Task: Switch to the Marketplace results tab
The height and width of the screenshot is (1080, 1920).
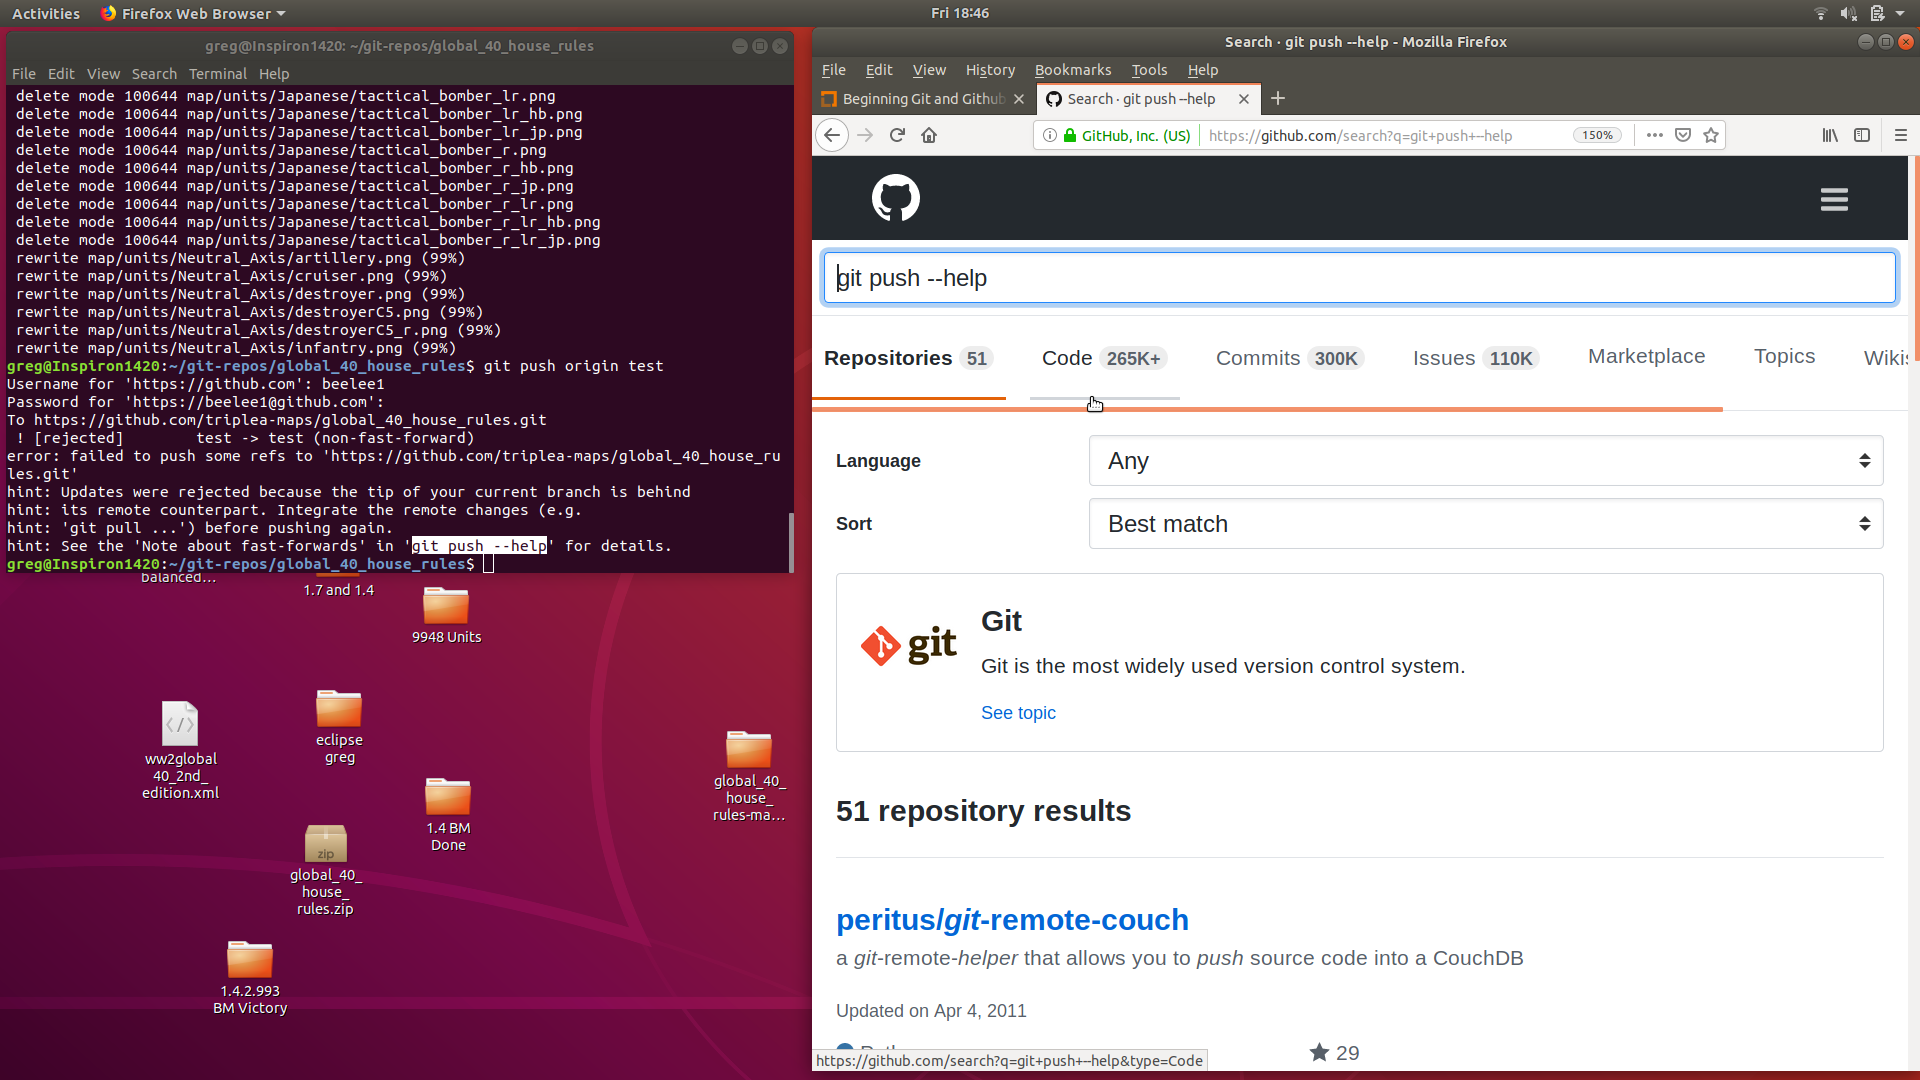Action: point(1646,356)
